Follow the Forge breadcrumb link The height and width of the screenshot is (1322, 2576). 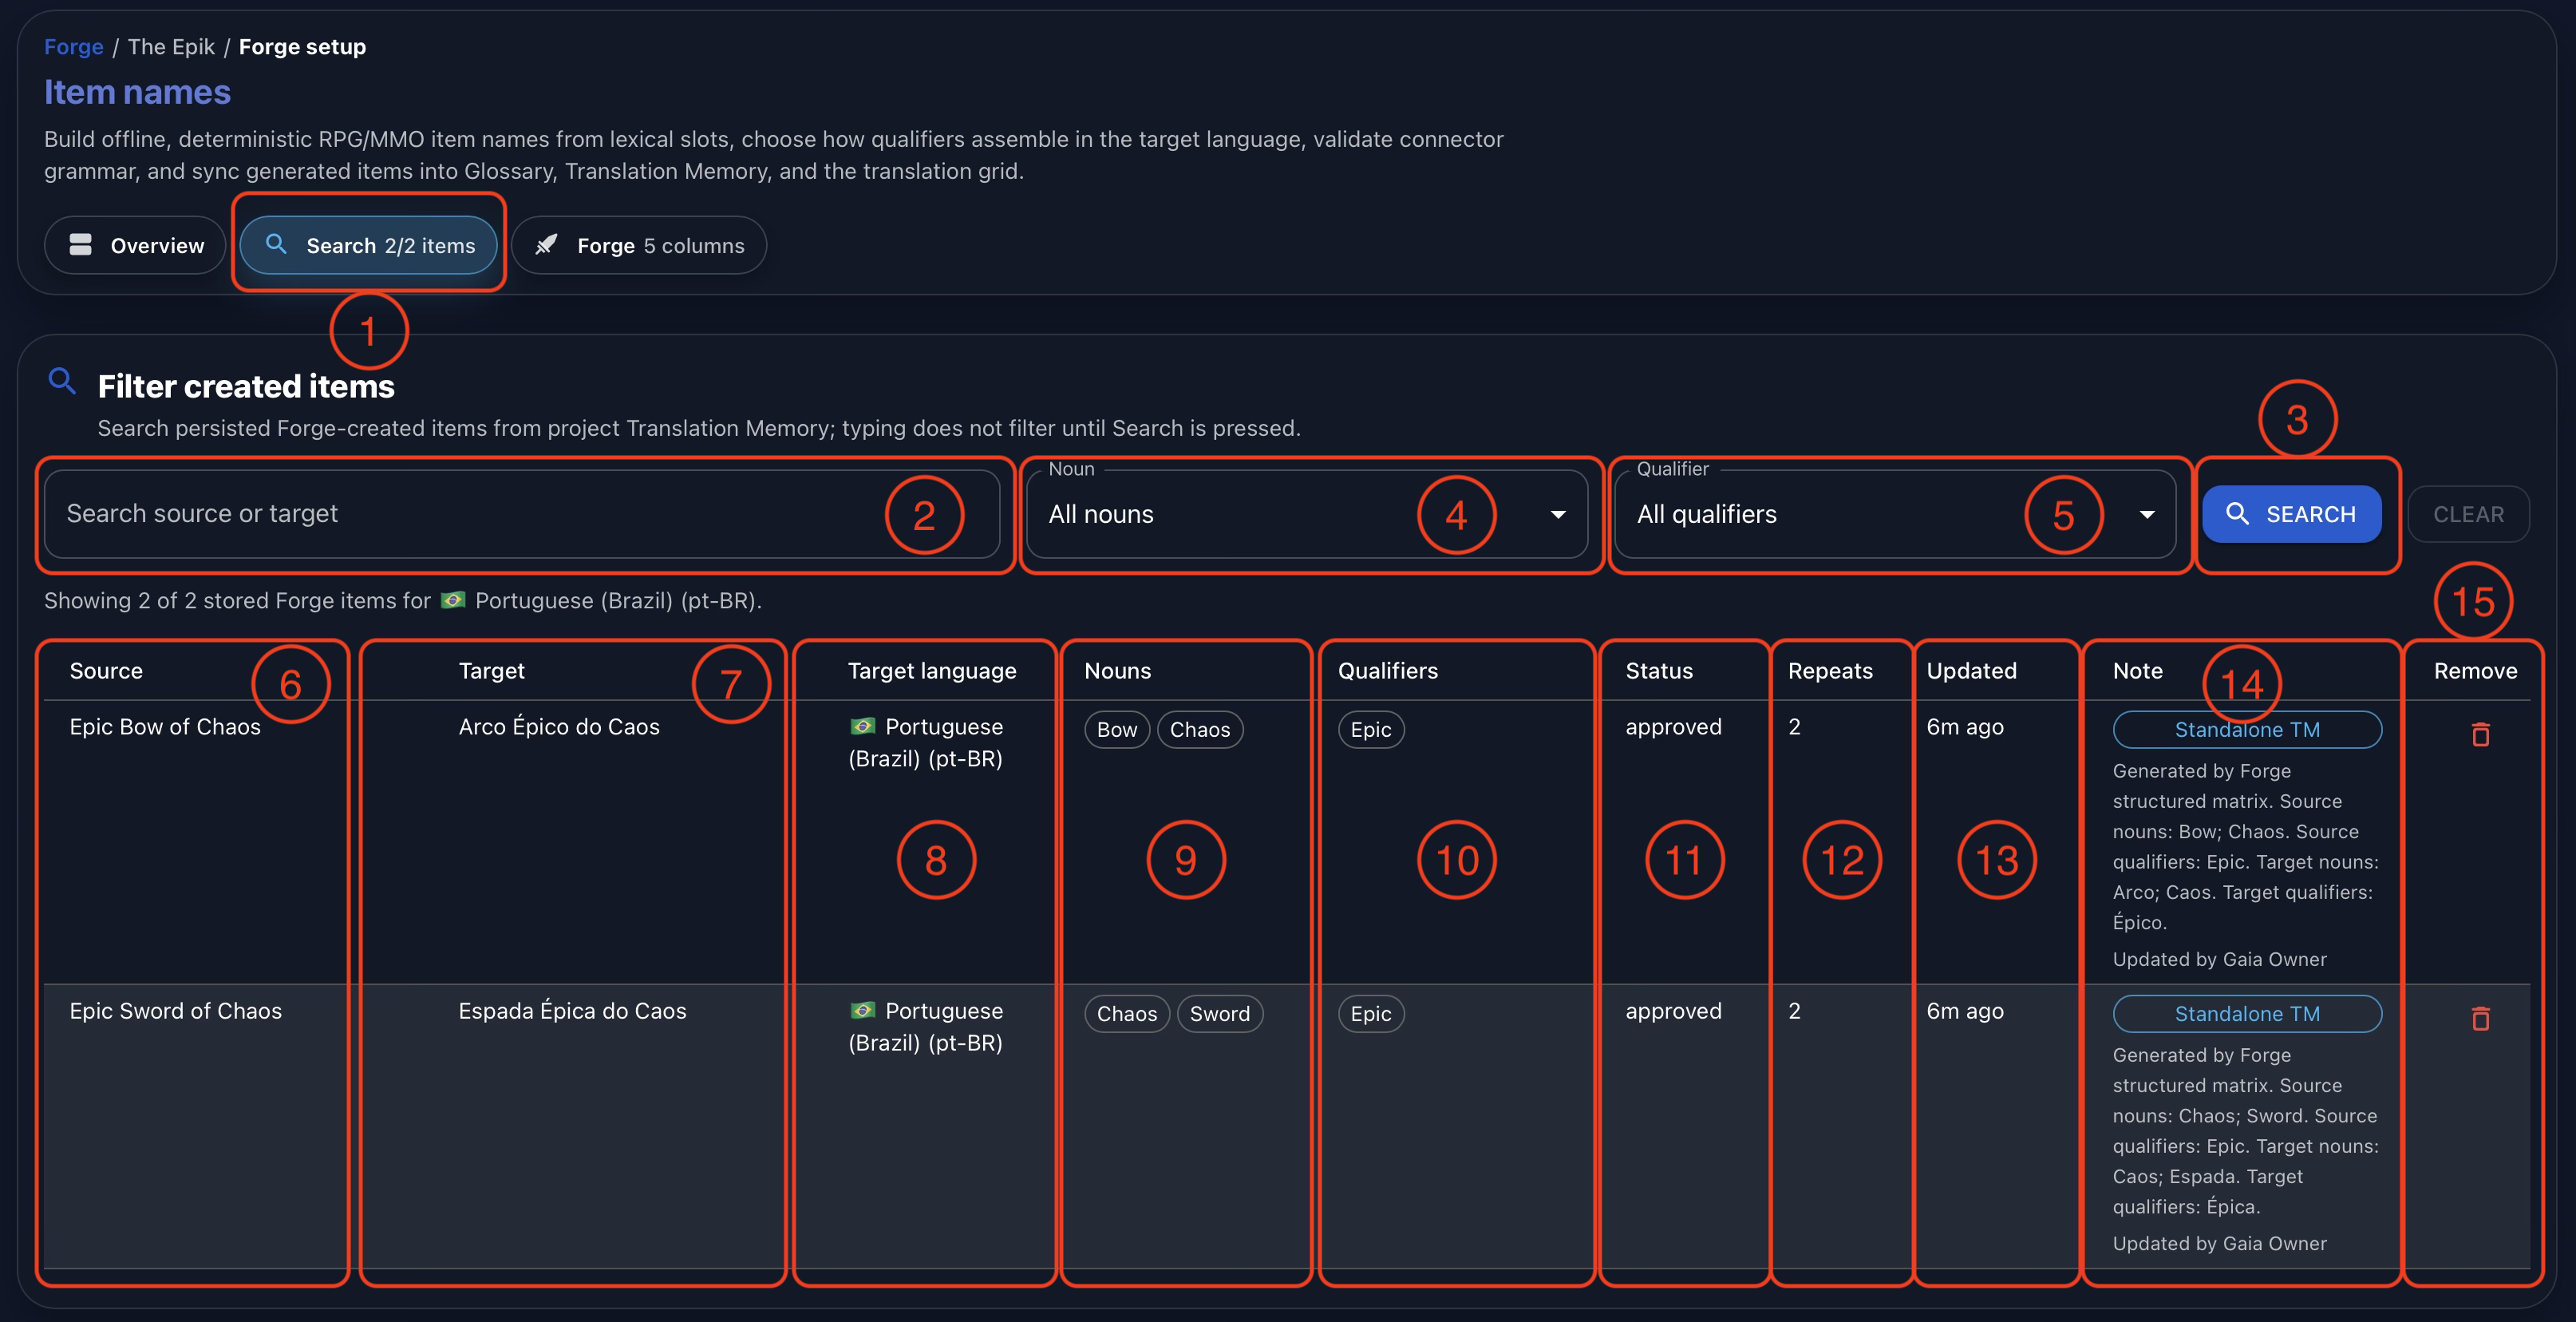[74, 47]
